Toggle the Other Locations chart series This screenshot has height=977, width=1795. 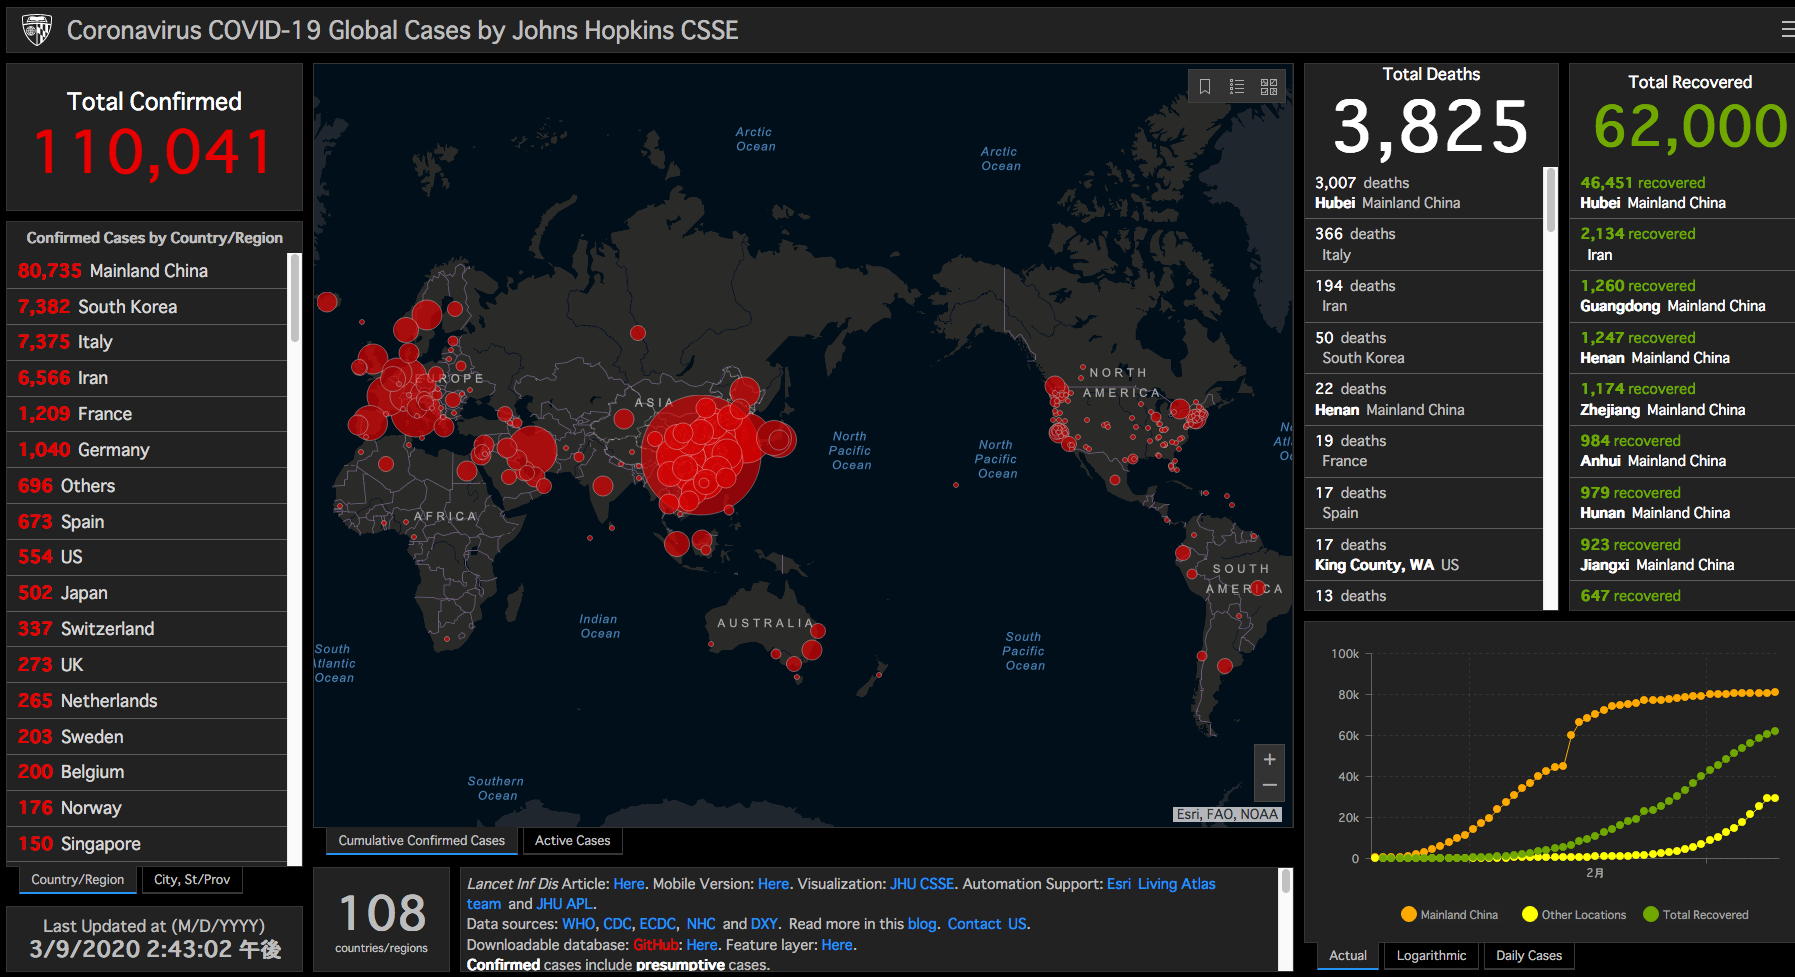pos(1574,914)
